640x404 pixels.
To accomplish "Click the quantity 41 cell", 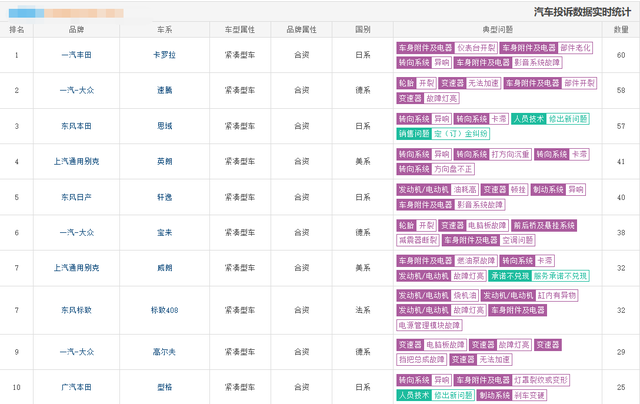I will click(621, 162).
